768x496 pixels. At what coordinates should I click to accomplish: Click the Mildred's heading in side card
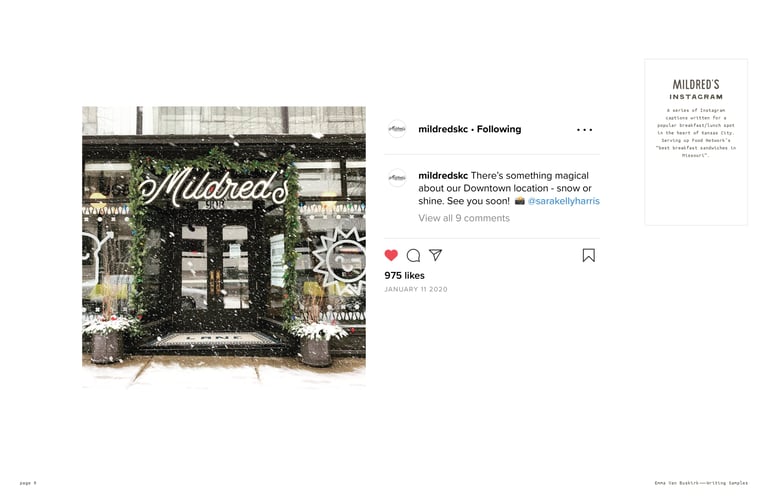click(x=696, y=84)
